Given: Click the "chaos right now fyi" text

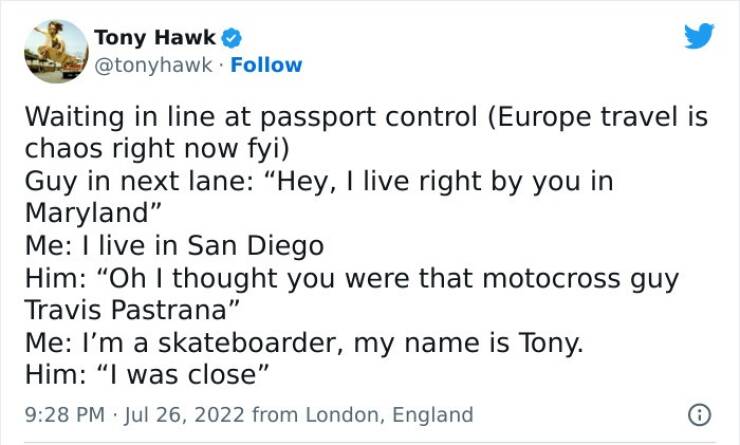Looking at the screenshot, I should click(x=155, y=150).
